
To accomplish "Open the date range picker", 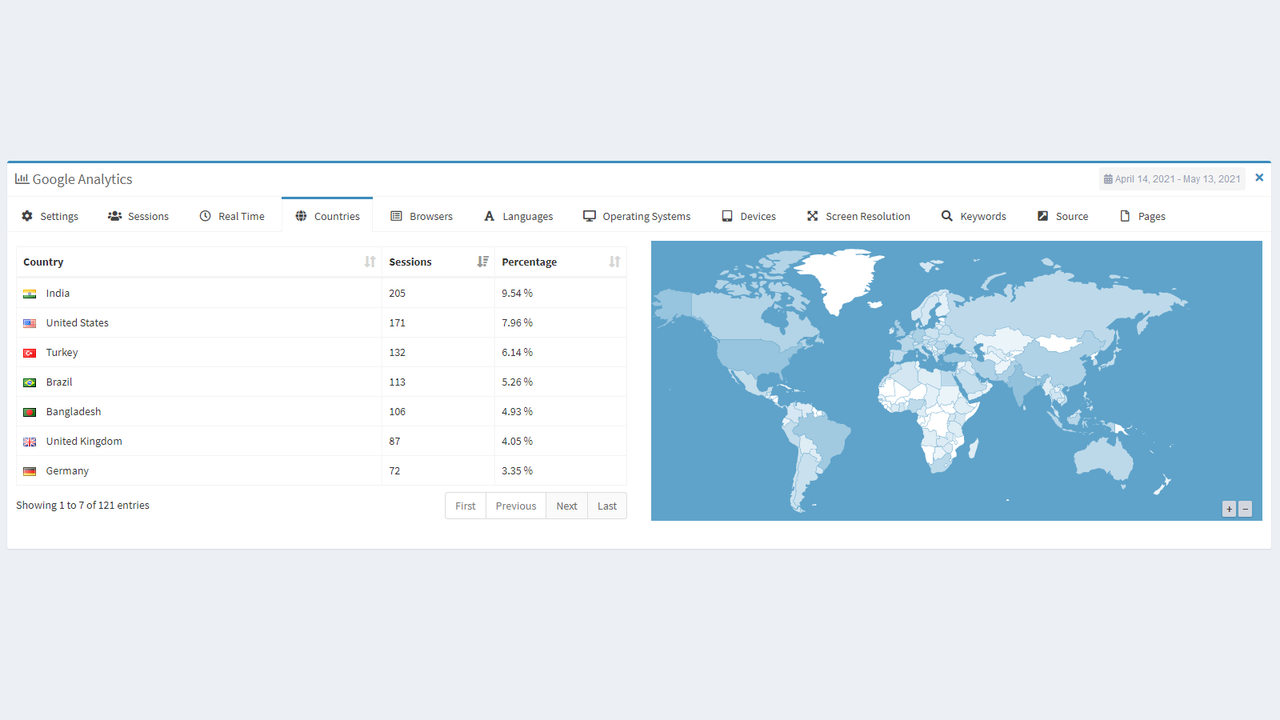I will [x=1172, y=178].
